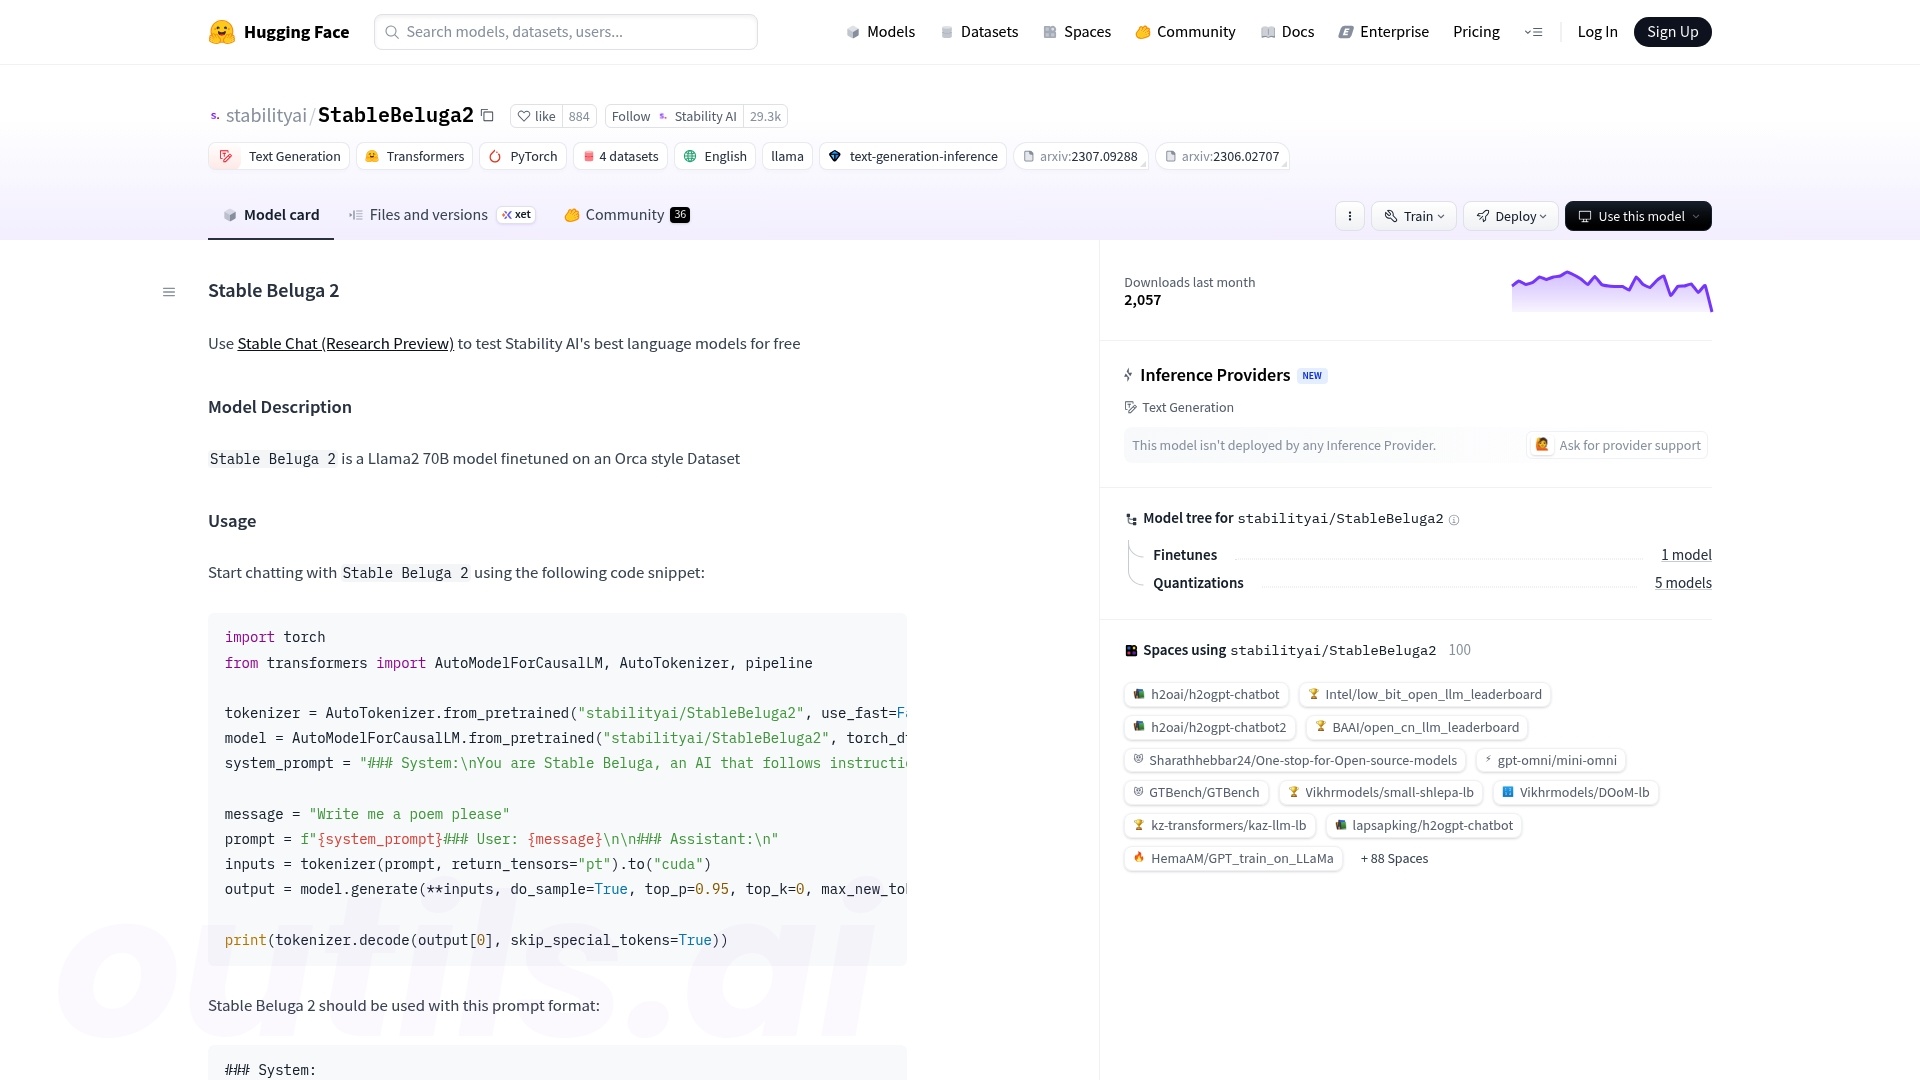The image size is (1920, 1080).
Task: Select the PyTorch tag
Action: (523, 156)
